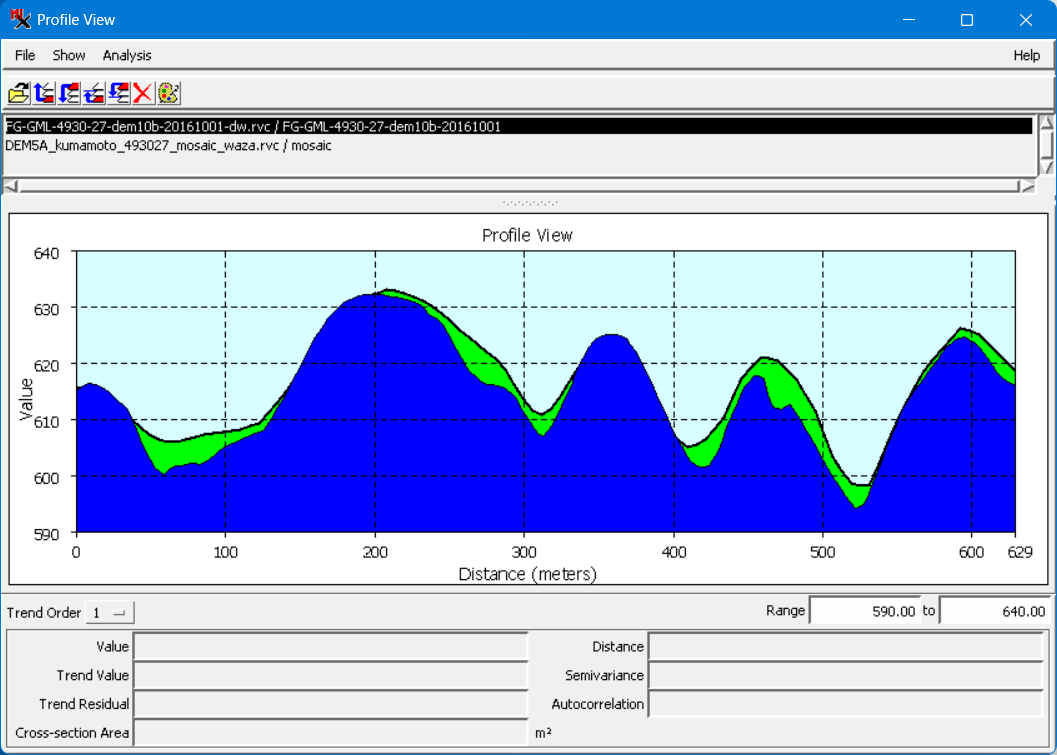Click the Autocorrelation readout field
This screenshot has height=755, width=1057.
coord(846,704)
